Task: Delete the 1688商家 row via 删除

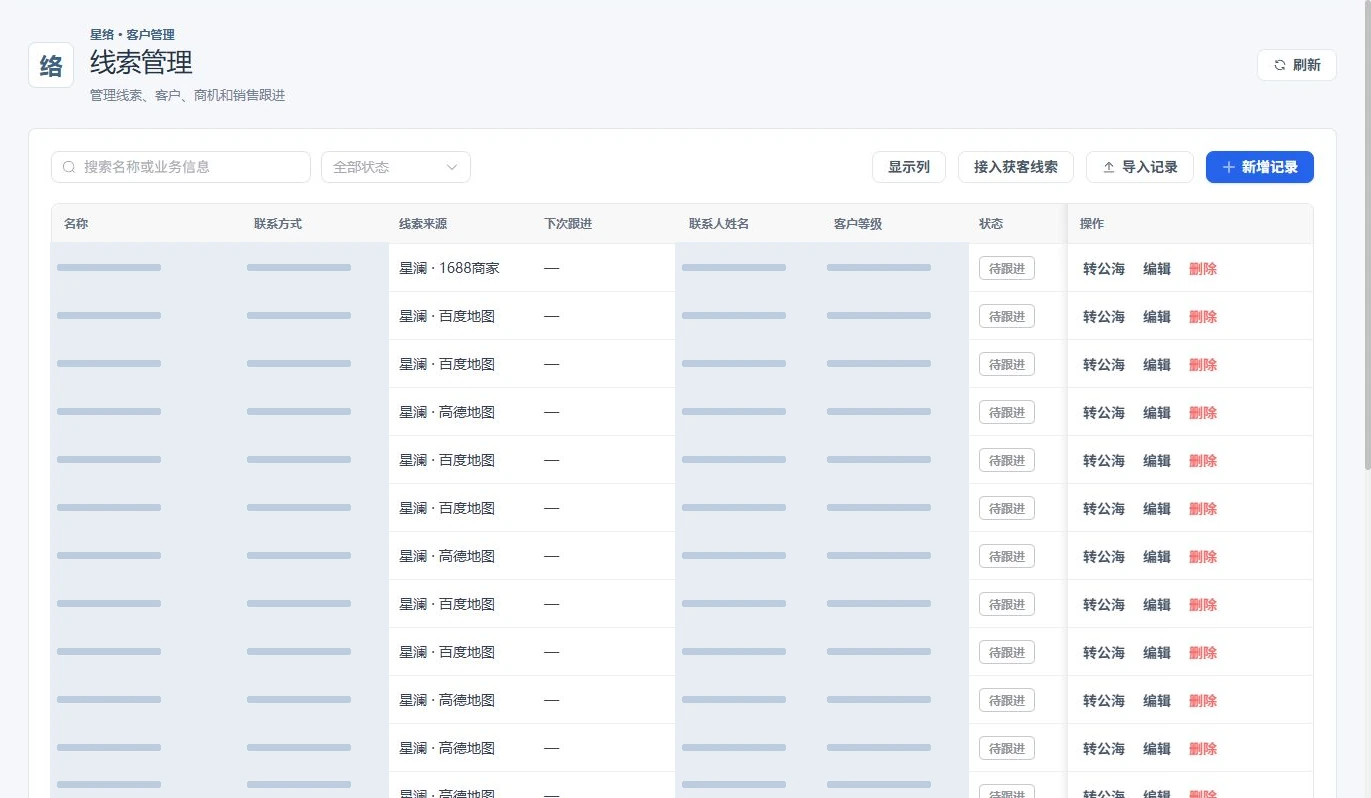Action: click(x=1203, y=269)
